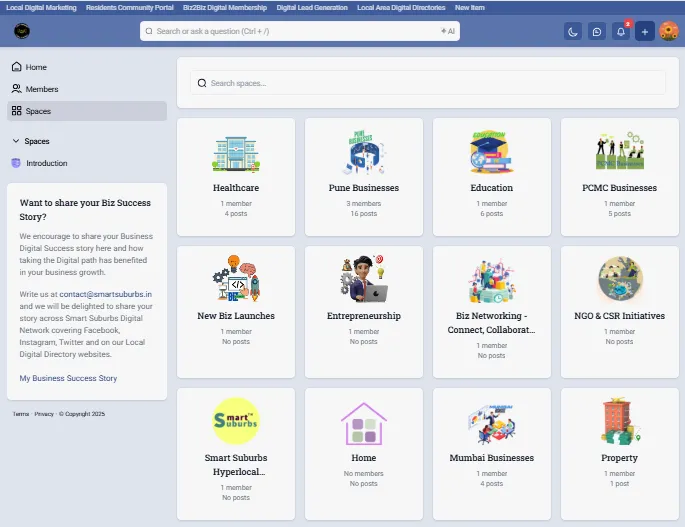The height and width of the screenshot is (527, 685).
Task: Open the Pune Businesses space
Action: (x=364, y=153)
